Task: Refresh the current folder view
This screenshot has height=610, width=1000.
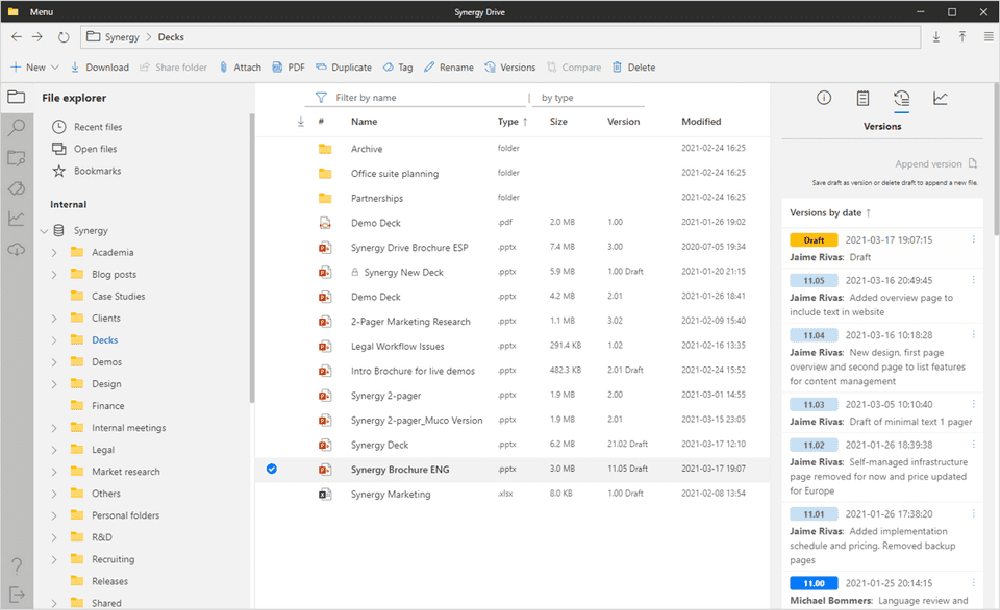Action: click(63, 37)
